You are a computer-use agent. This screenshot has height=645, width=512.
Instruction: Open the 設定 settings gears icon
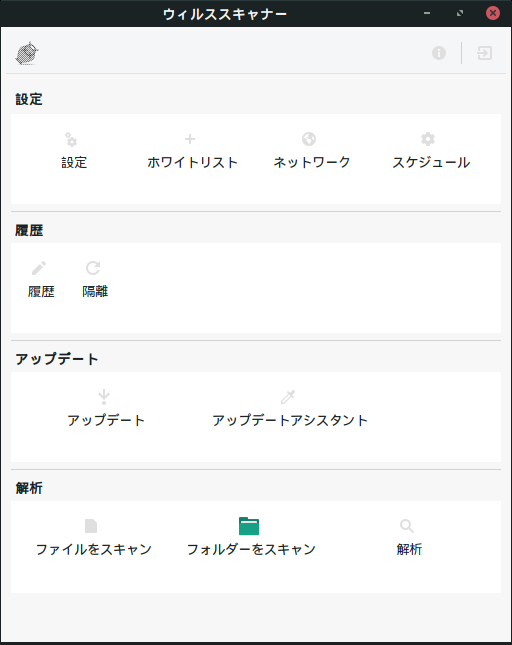coord(71,139)
